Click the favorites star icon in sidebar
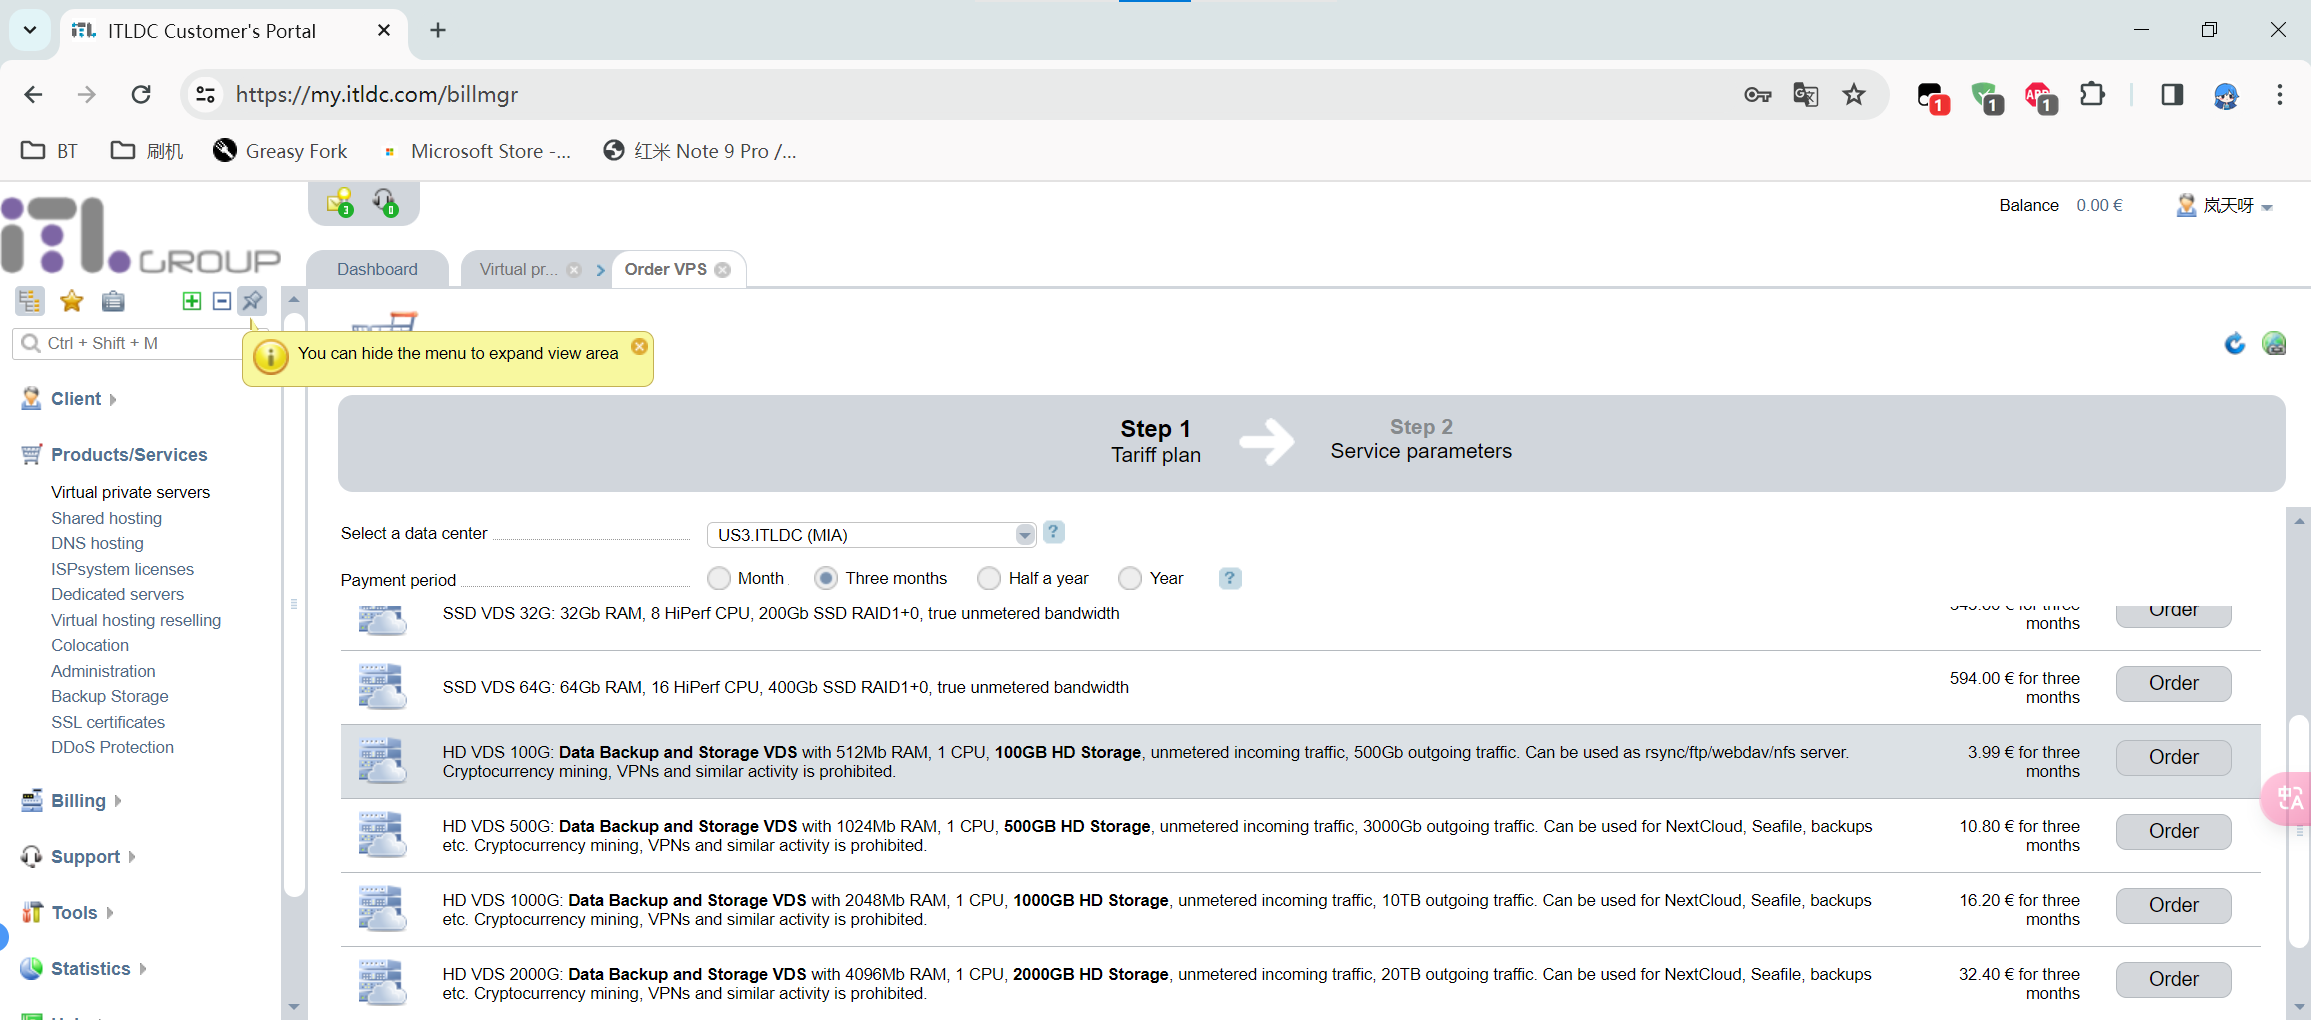 click(72, 301)
